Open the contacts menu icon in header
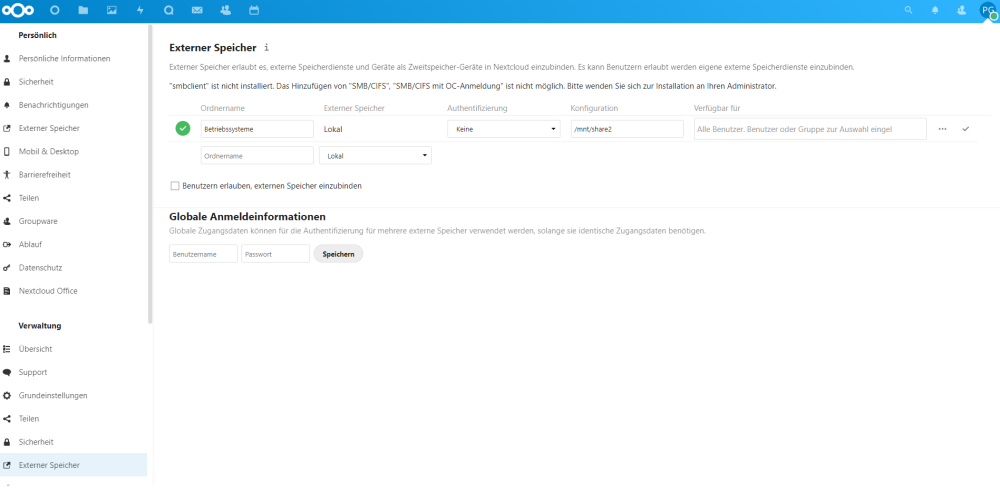The width and height of the screenshot is (1000, 488). pyautogui.click(x=962, y=10)
